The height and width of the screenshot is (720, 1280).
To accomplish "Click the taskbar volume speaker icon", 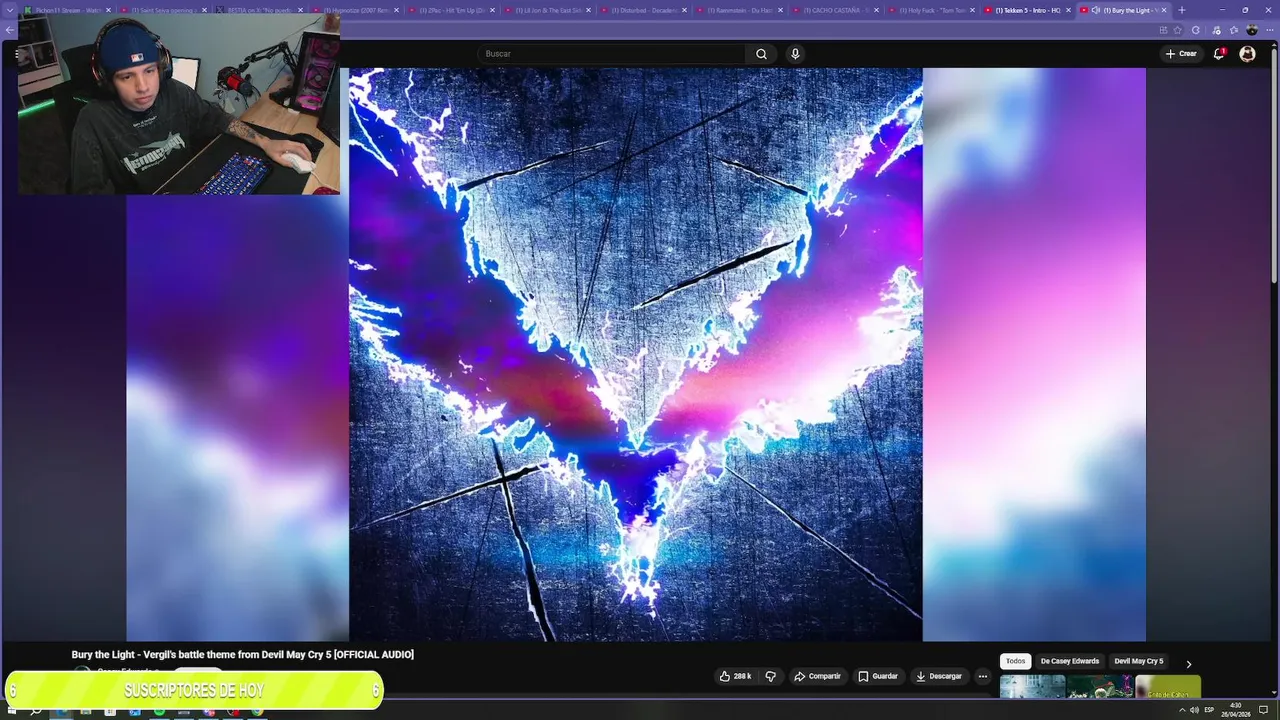I will 1194,710.
